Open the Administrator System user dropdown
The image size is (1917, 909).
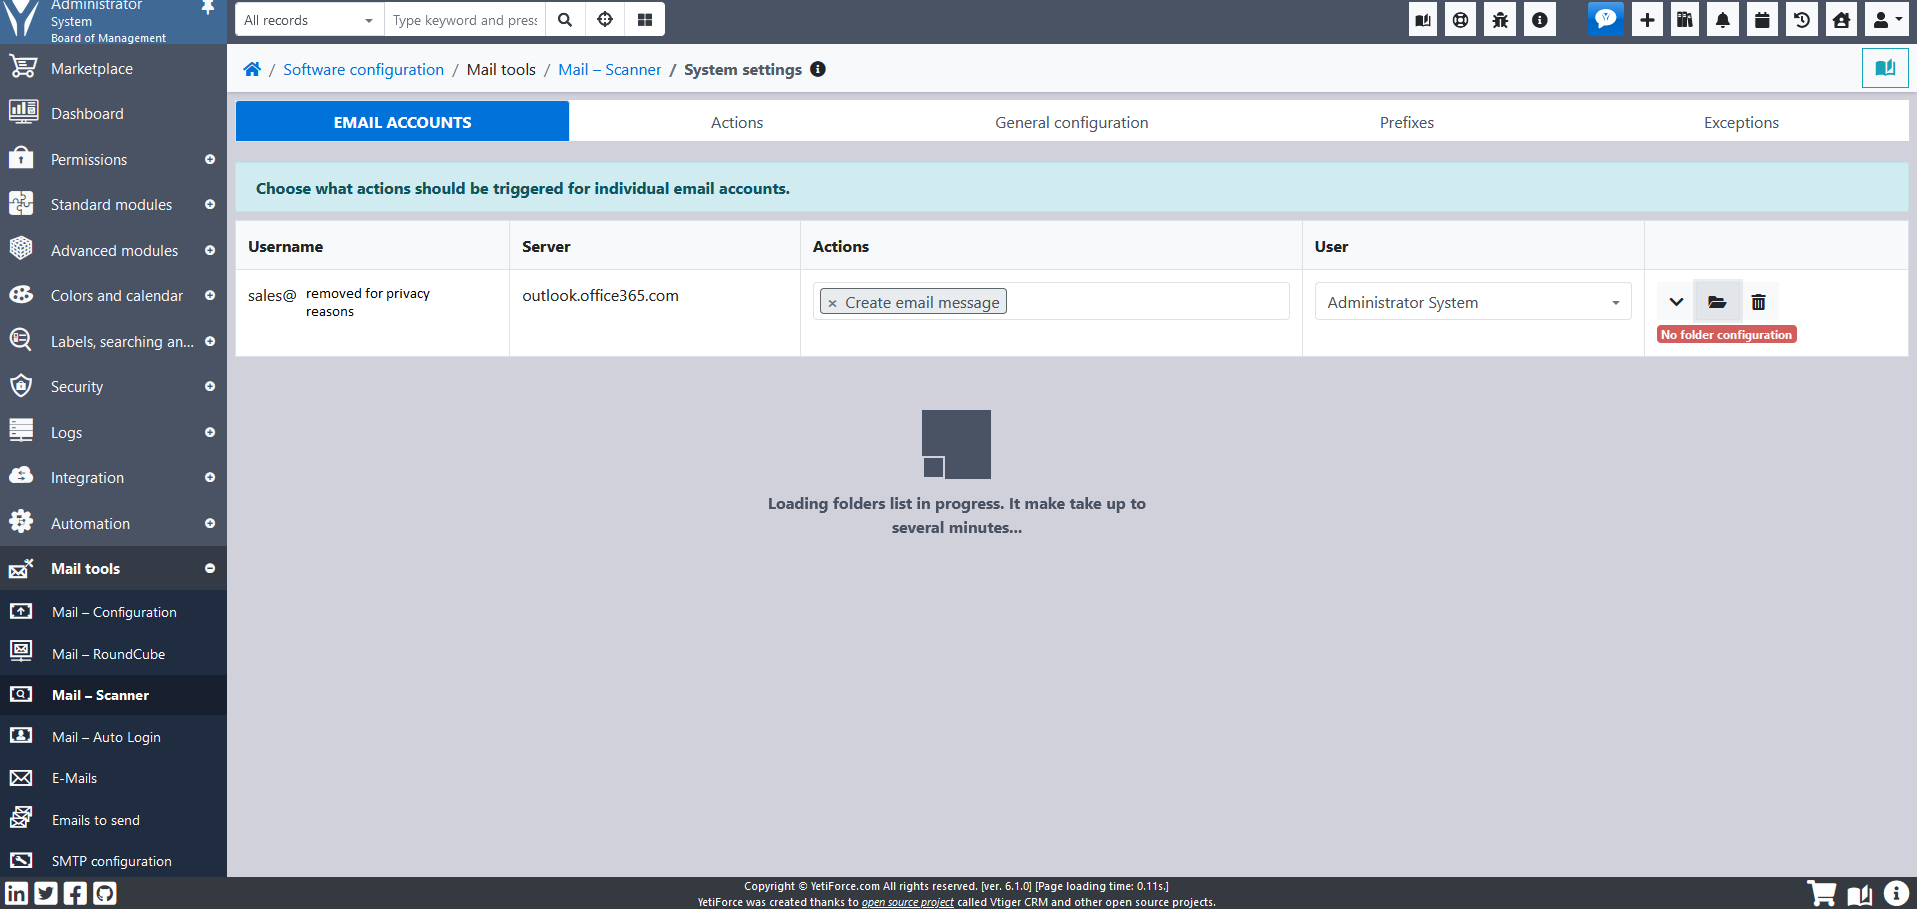click(x=1471, y=301)
